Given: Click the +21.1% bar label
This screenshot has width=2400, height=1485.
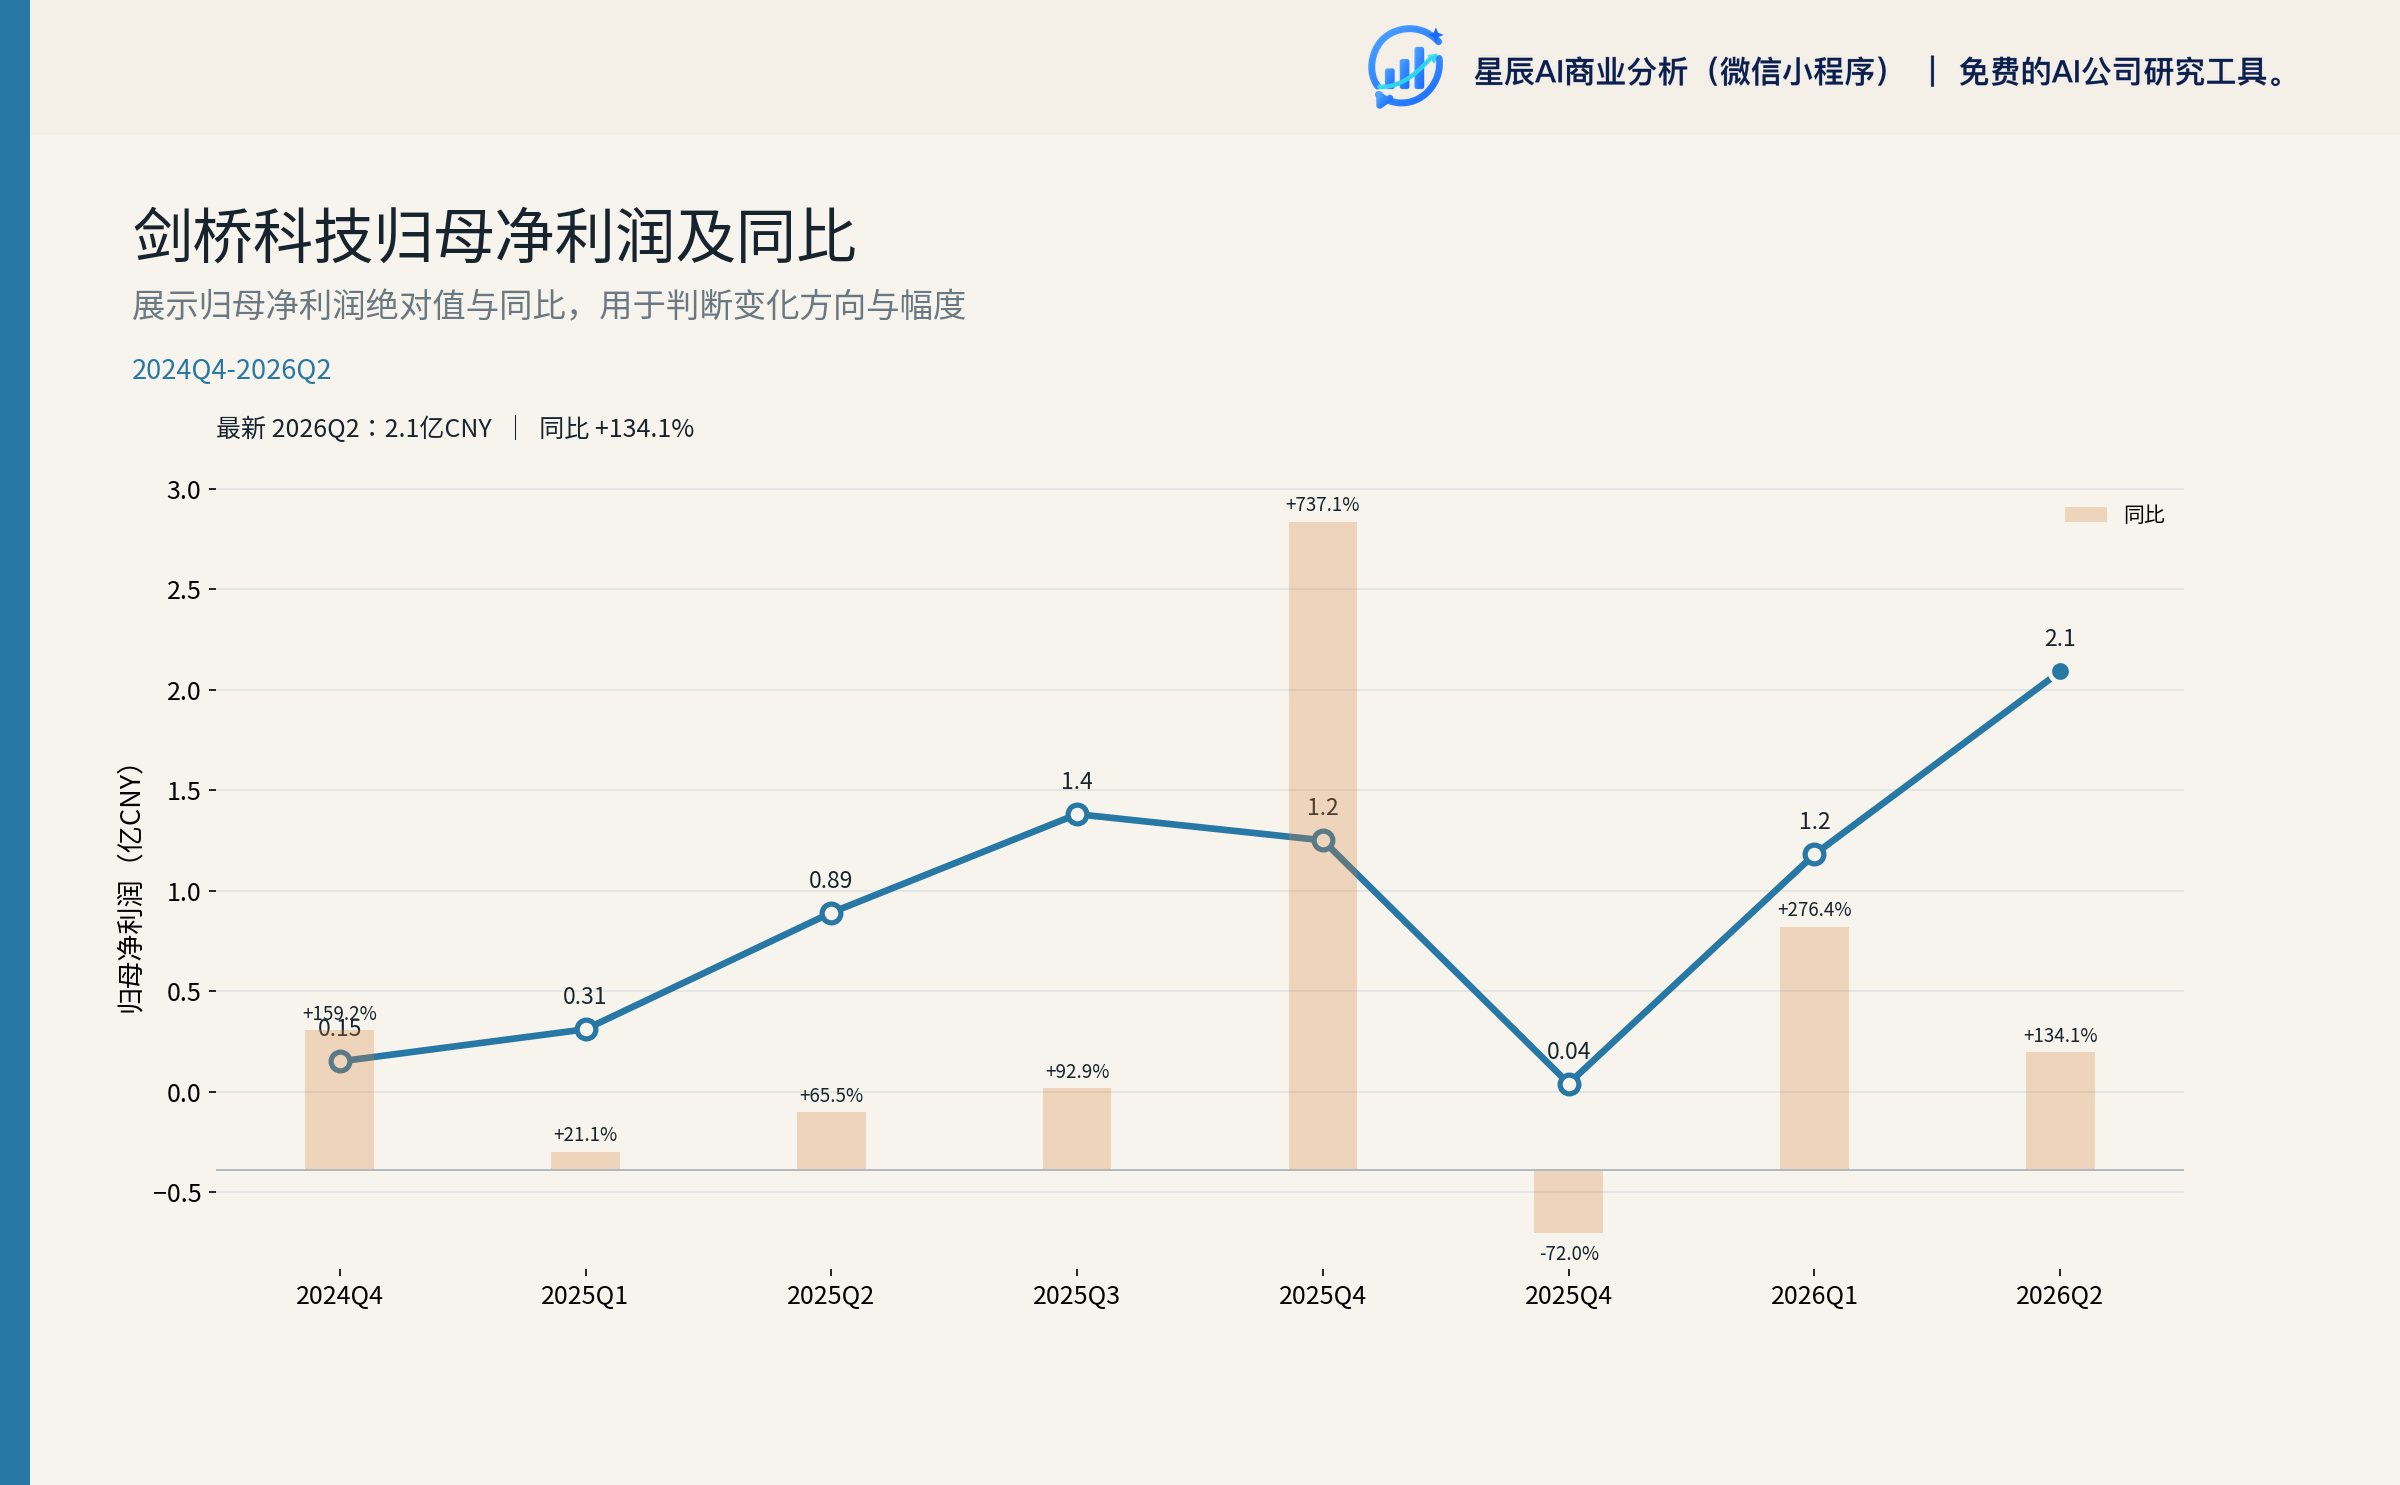Looking at the screenshot, I should [x=585, y=1134].
